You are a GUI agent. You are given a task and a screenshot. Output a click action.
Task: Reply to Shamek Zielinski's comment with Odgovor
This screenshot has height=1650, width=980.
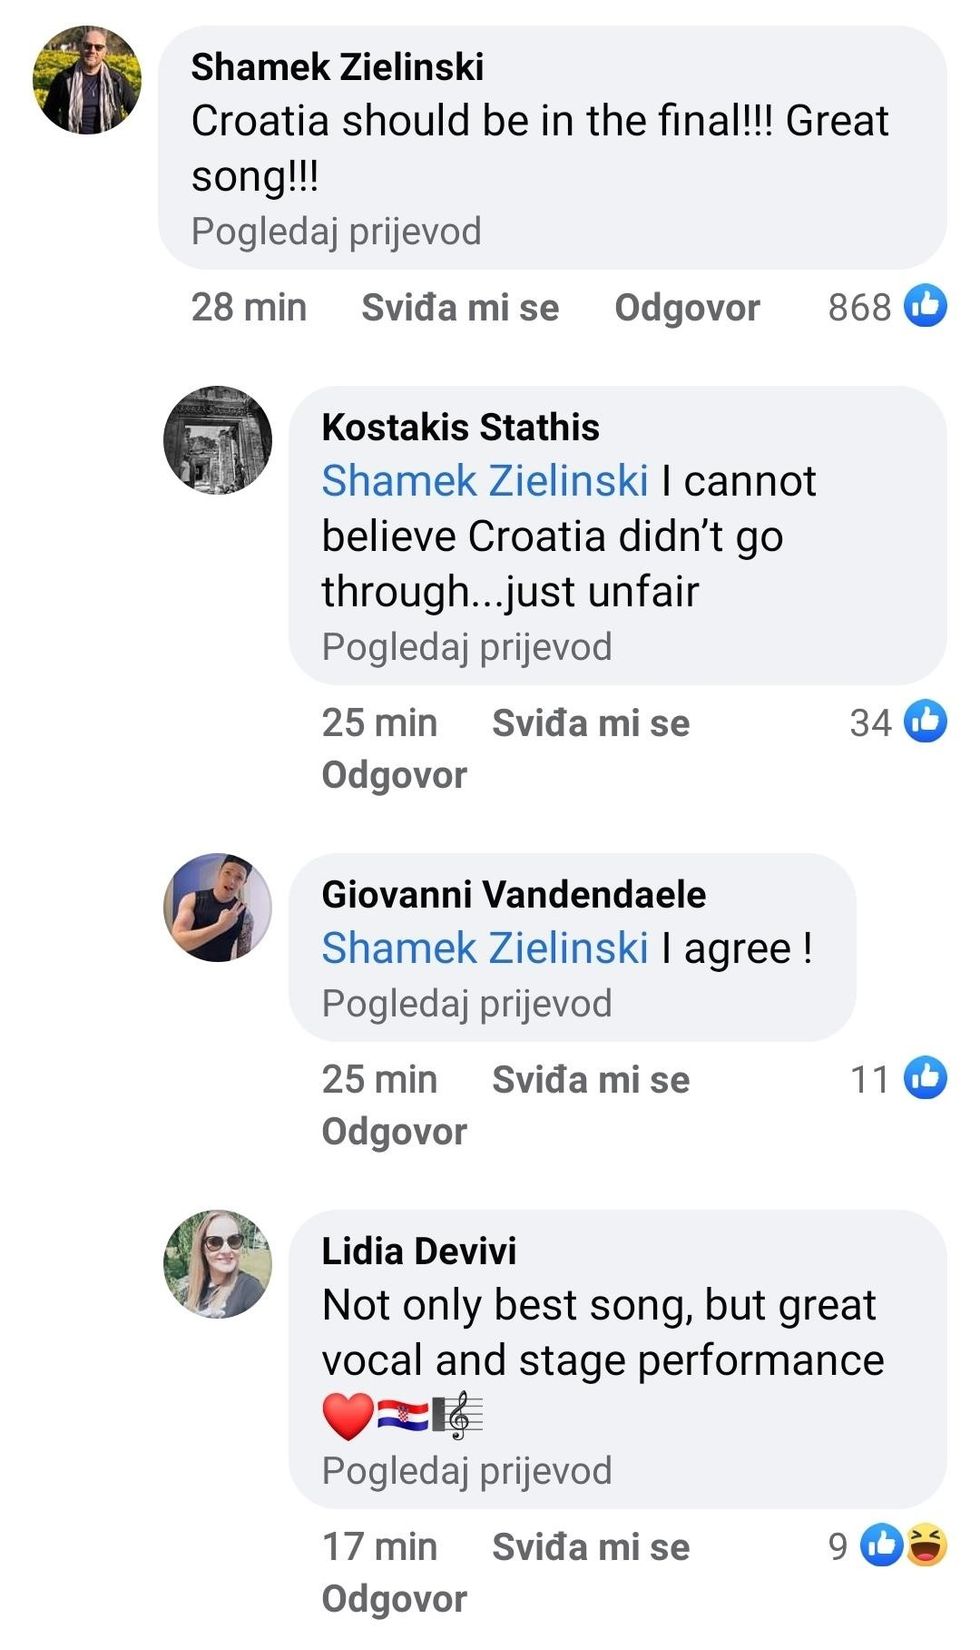687,308
